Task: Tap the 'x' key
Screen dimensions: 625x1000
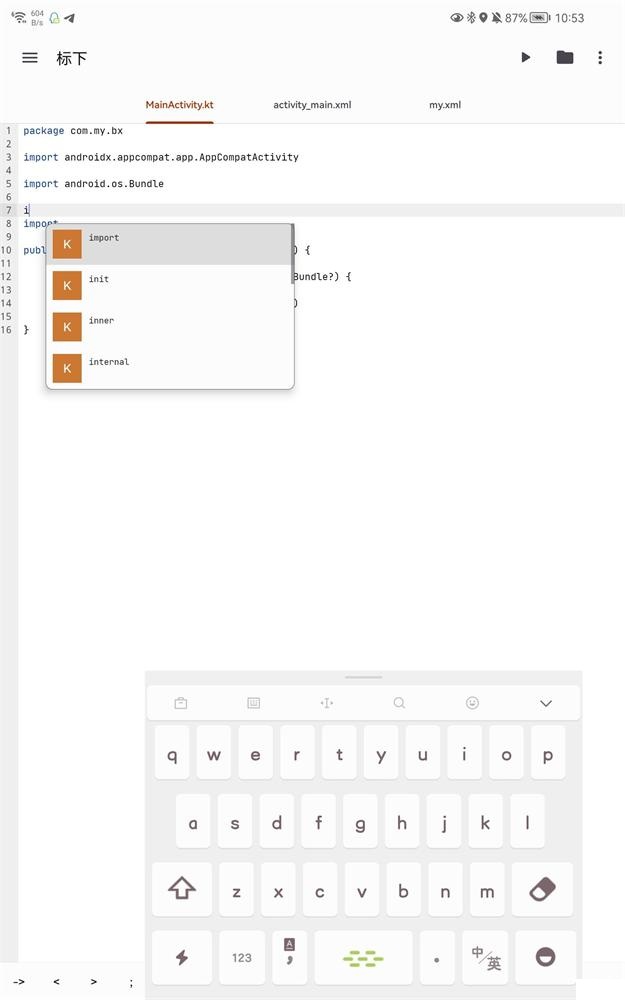Action: (278, 889)
